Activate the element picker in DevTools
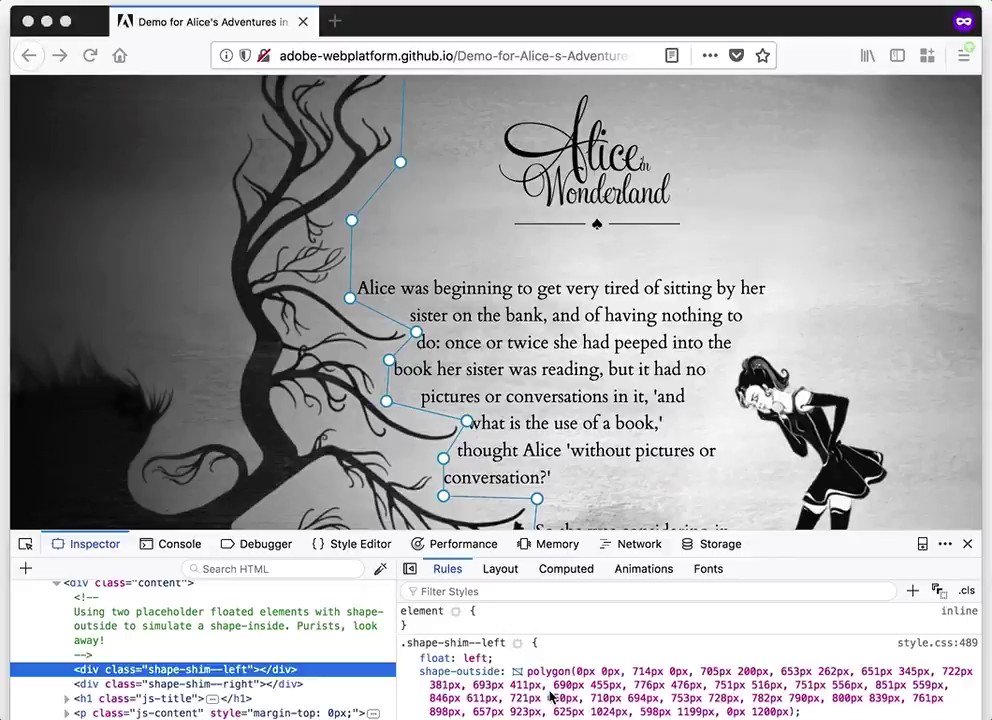 point(25,544)
